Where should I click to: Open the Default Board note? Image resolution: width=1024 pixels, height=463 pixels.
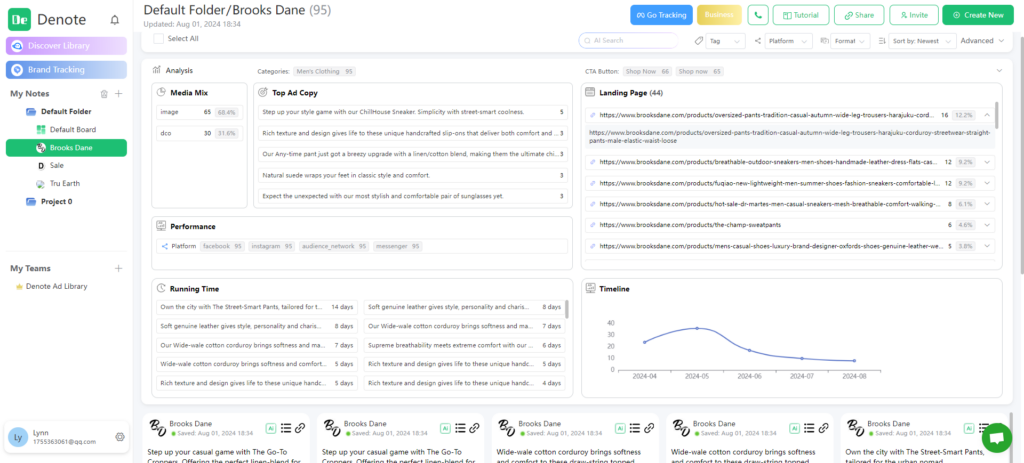click(72, 129)
